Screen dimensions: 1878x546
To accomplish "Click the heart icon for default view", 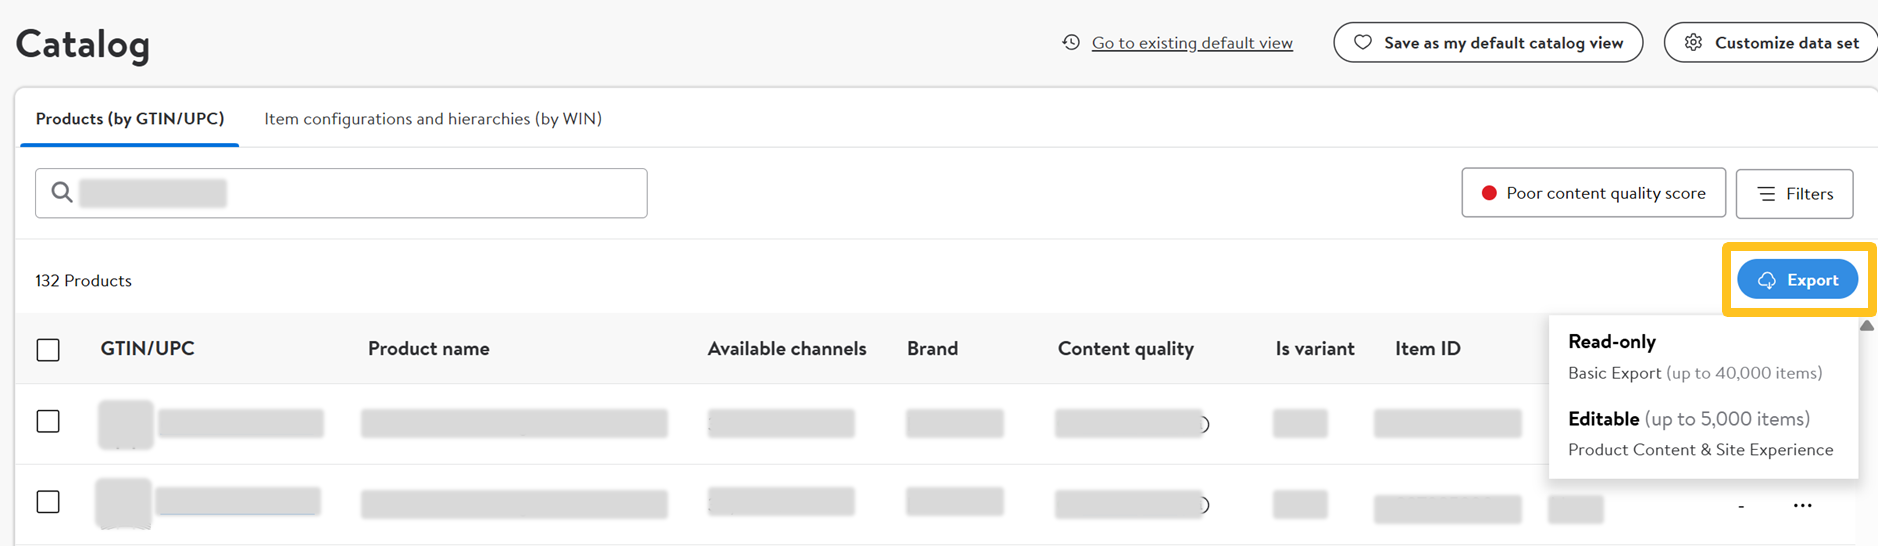I will [1362, 42].
